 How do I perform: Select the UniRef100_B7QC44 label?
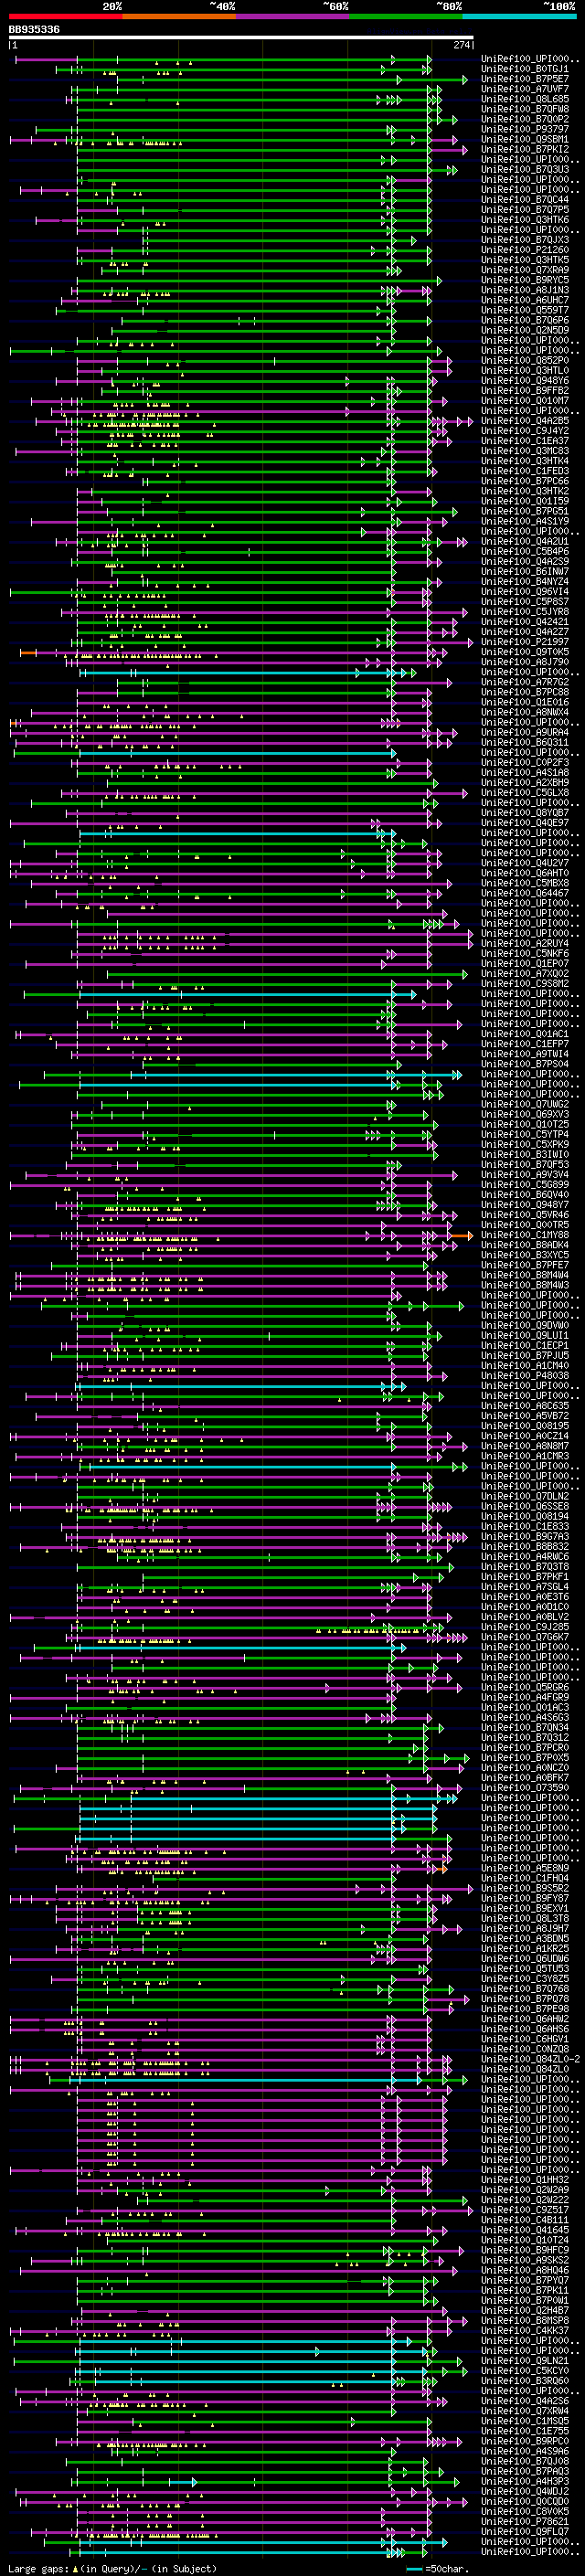[524, 200]
